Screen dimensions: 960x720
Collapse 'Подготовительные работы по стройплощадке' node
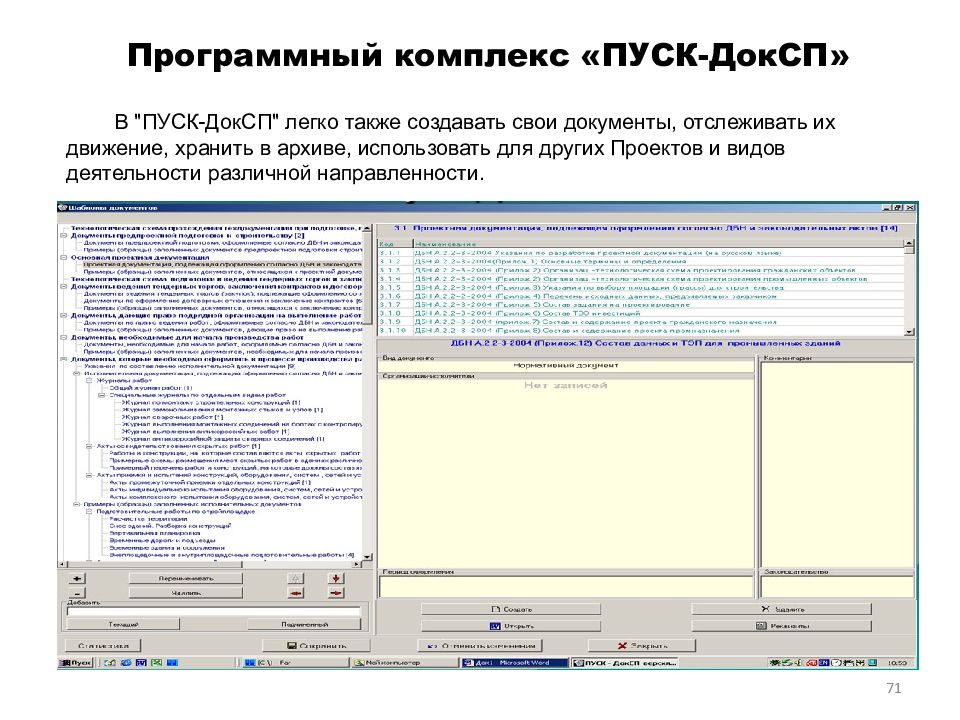[x=89, y=511]
